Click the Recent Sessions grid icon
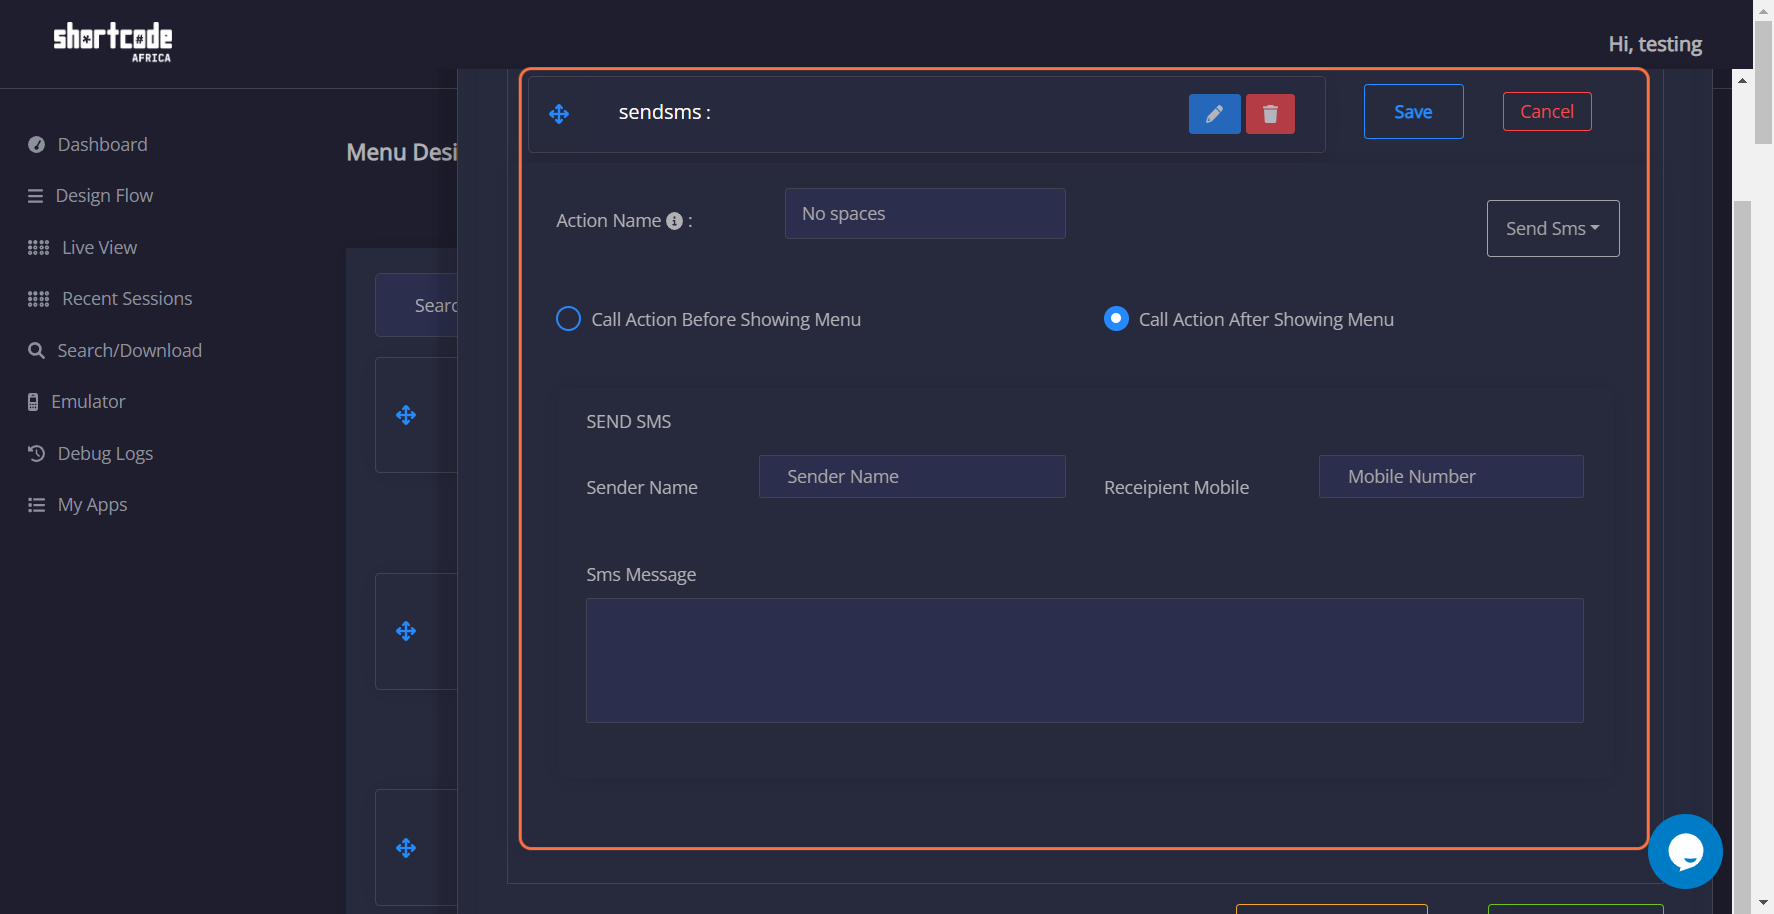This screenshot has height=914, width=1774. click(38, 299)
